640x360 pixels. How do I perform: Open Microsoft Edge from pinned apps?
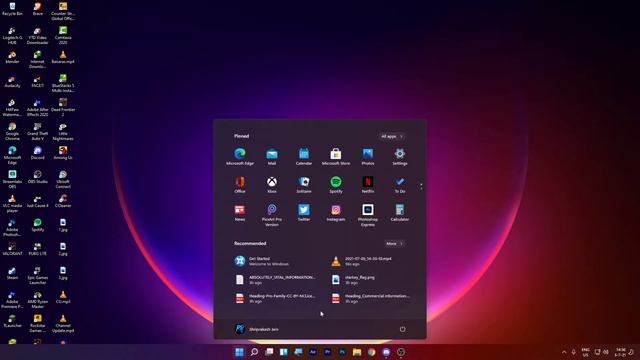[x=240, y=157]
